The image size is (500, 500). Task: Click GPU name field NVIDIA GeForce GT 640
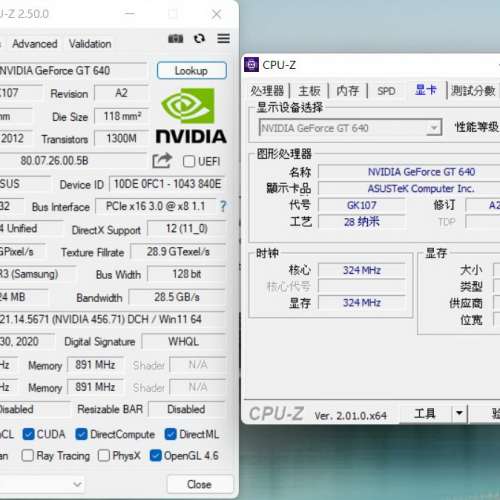(x=73, y=71)
